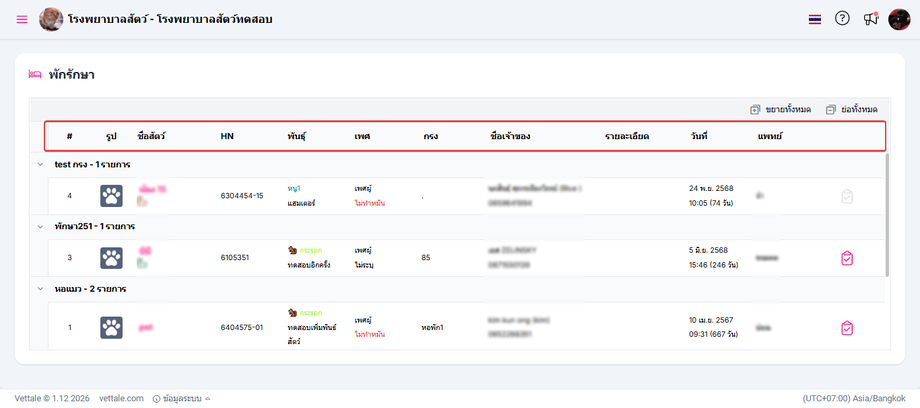Click paw thumbnail of HN 6304454-15
This screenshot has width=920, height=408.
click(112, 196)
